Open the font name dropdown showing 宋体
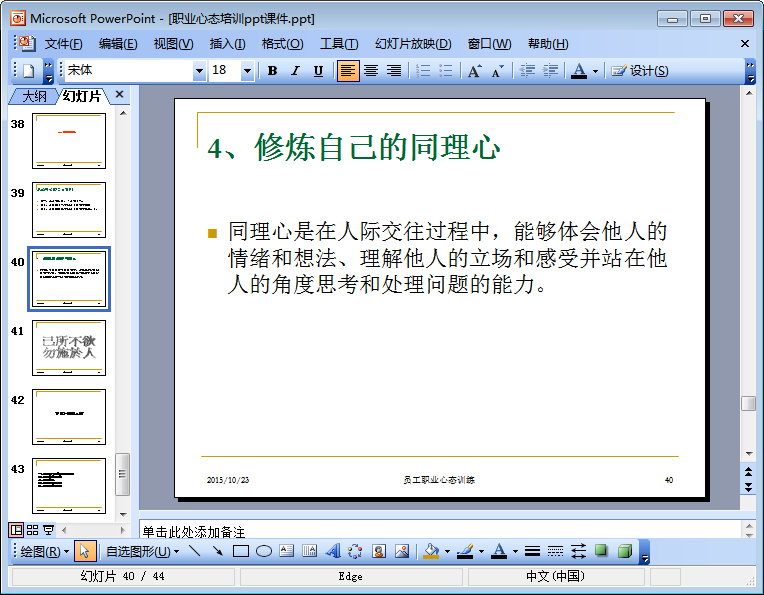This screenshot has width=764, height=595. (x=199, y=71)
